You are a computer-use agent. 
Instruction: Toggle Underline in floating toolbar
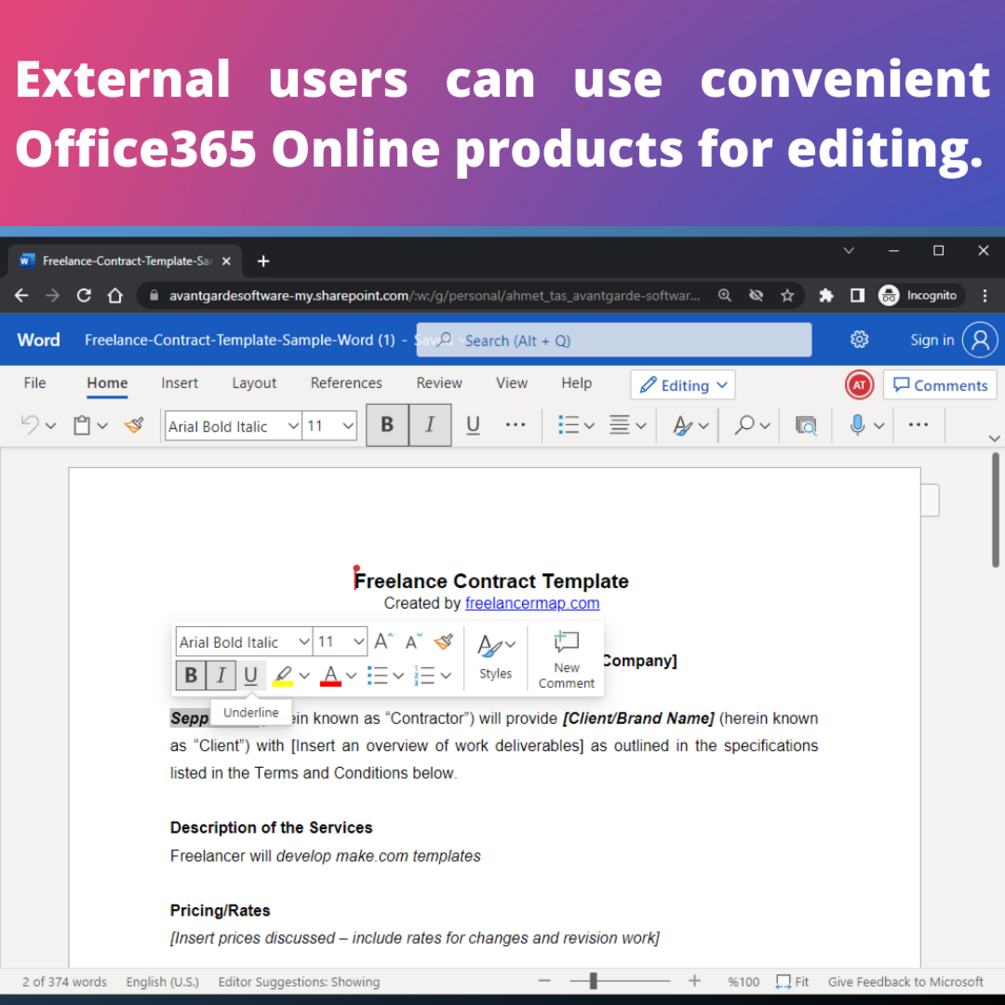pyautogui.click(x=251, y=675)
